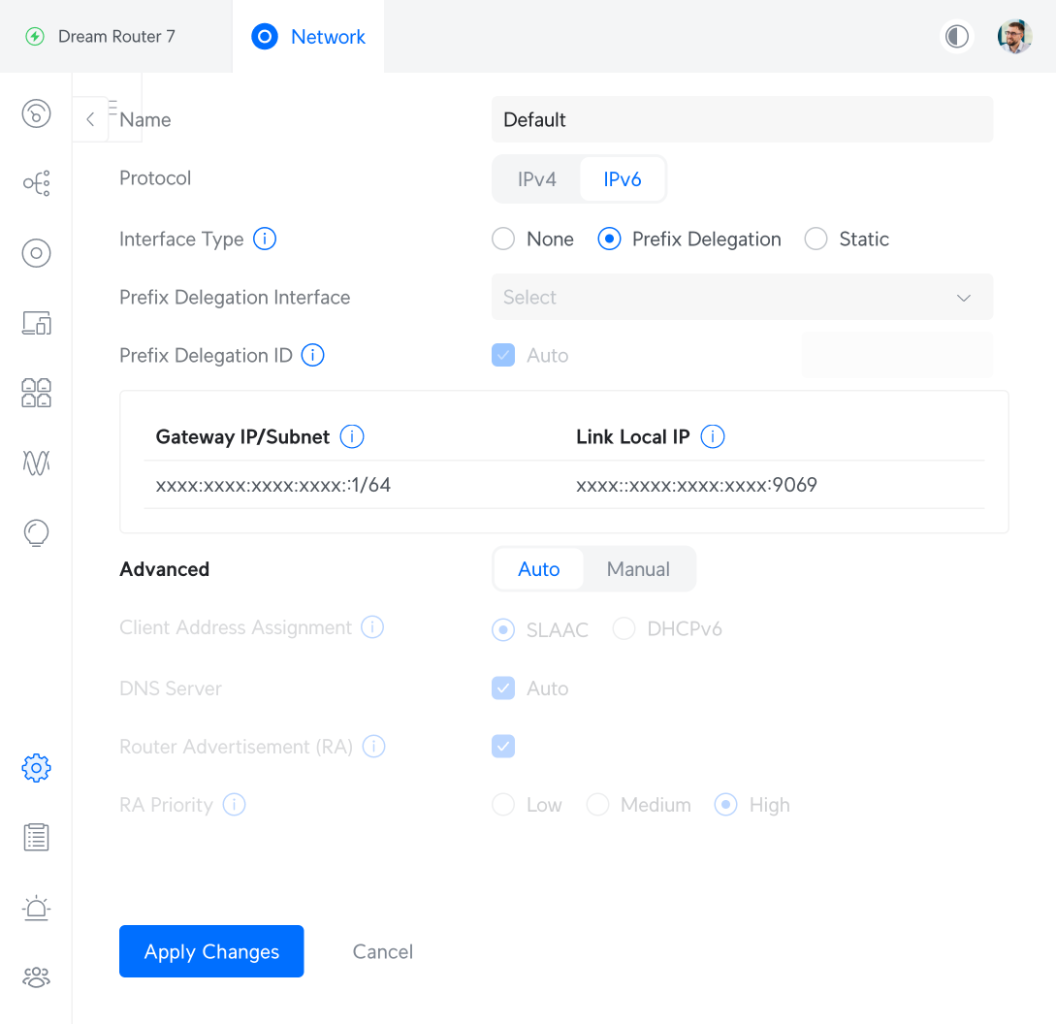Show info for Router Advertisement (RA)
The height and width of the screenshot is (1024, 1056).
(x=374, y=746)
